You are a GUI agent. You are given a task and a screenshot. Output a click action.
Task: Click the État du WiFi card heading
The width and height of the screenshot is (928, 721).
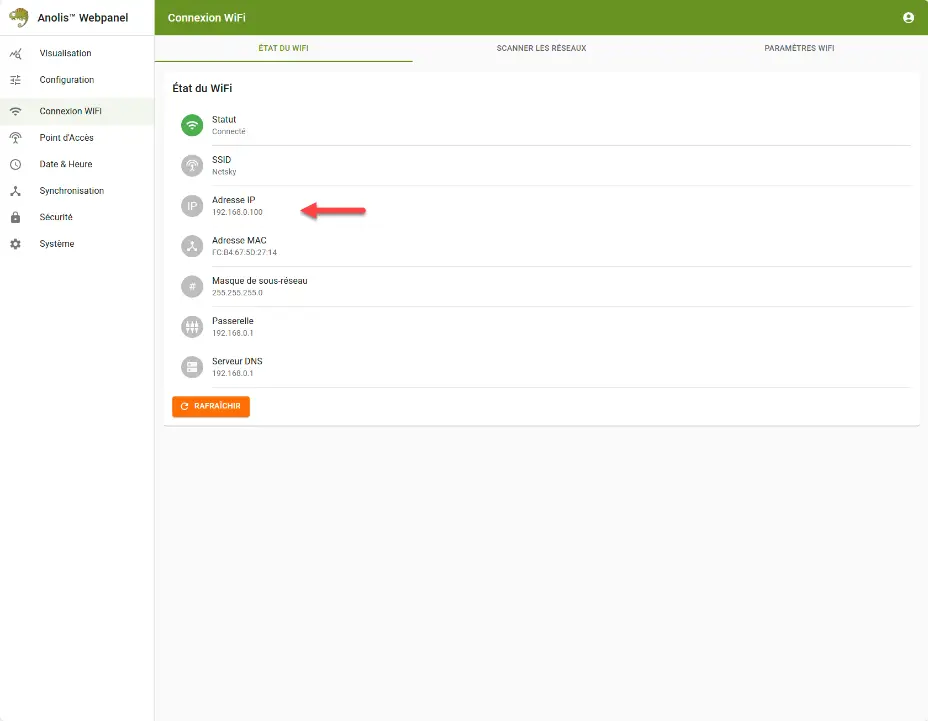click(x=202, y=88)
